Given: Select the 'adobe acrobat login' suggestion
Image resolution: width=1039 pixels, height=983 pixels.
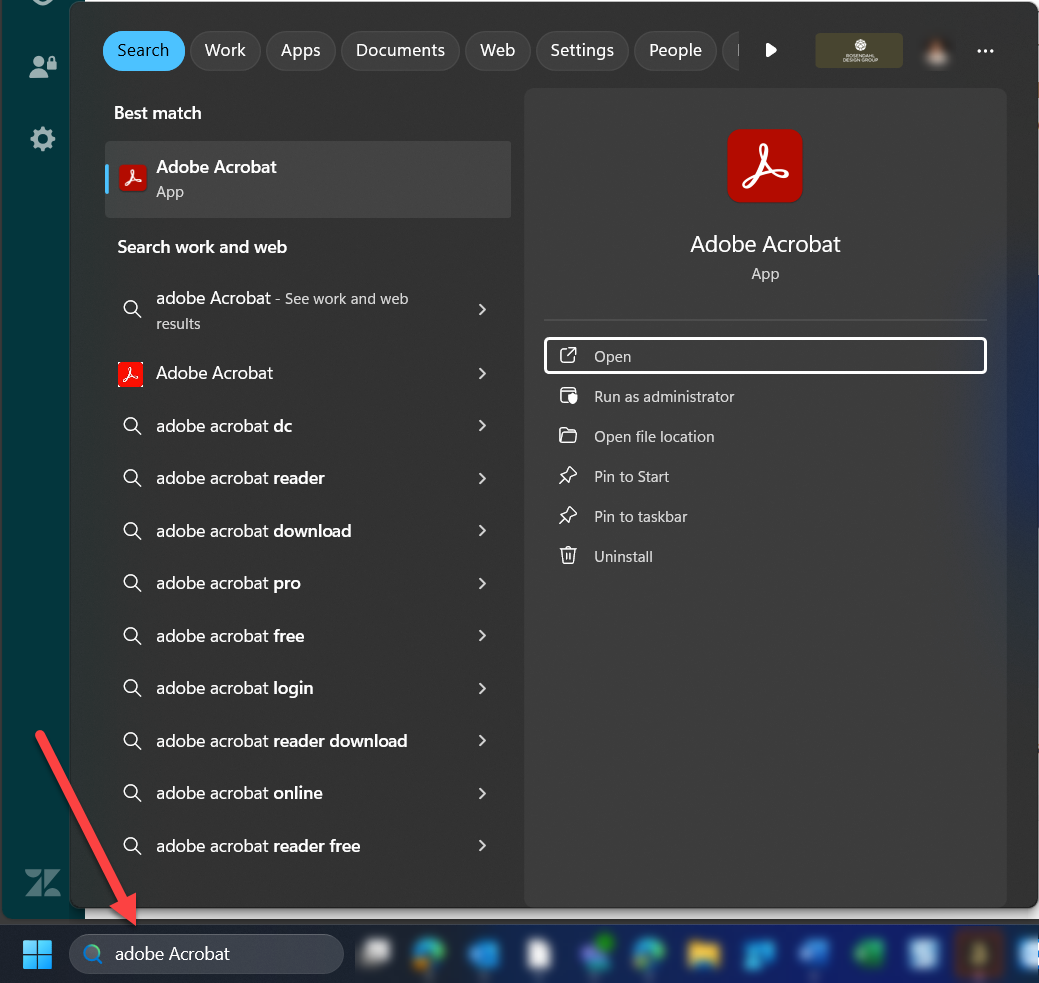Looking at the screenshot, I should coord(235,688).
